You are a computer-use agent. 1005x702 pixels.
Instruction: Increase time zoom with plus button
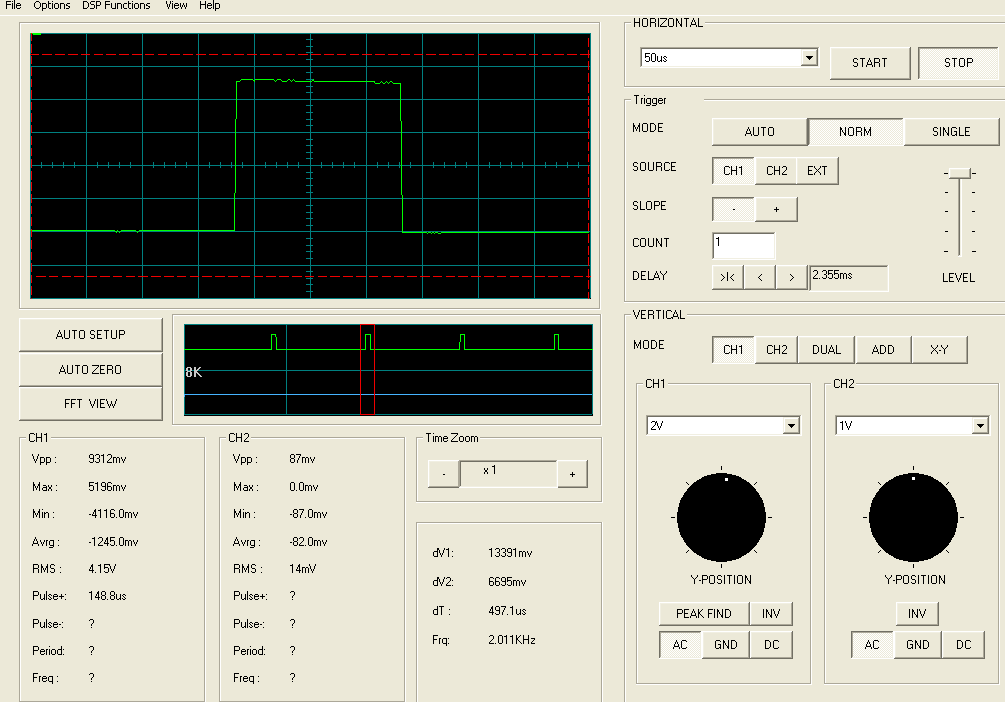[572, 474]
